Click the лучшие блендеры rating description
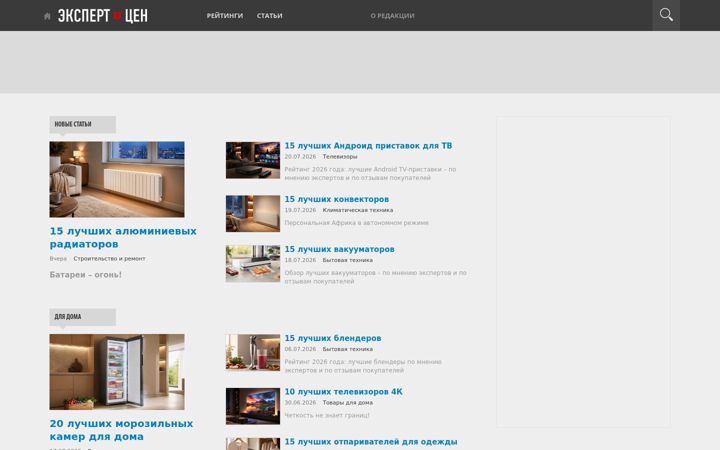The height and width of the screenshot is (450, 720). coord(363,366)
